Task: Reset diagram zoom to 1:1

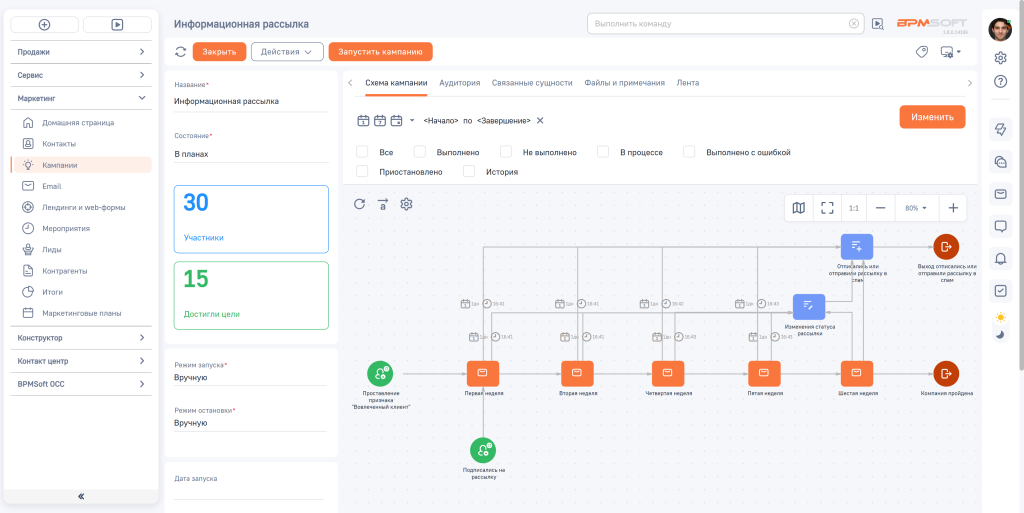Action: (854, 208)
